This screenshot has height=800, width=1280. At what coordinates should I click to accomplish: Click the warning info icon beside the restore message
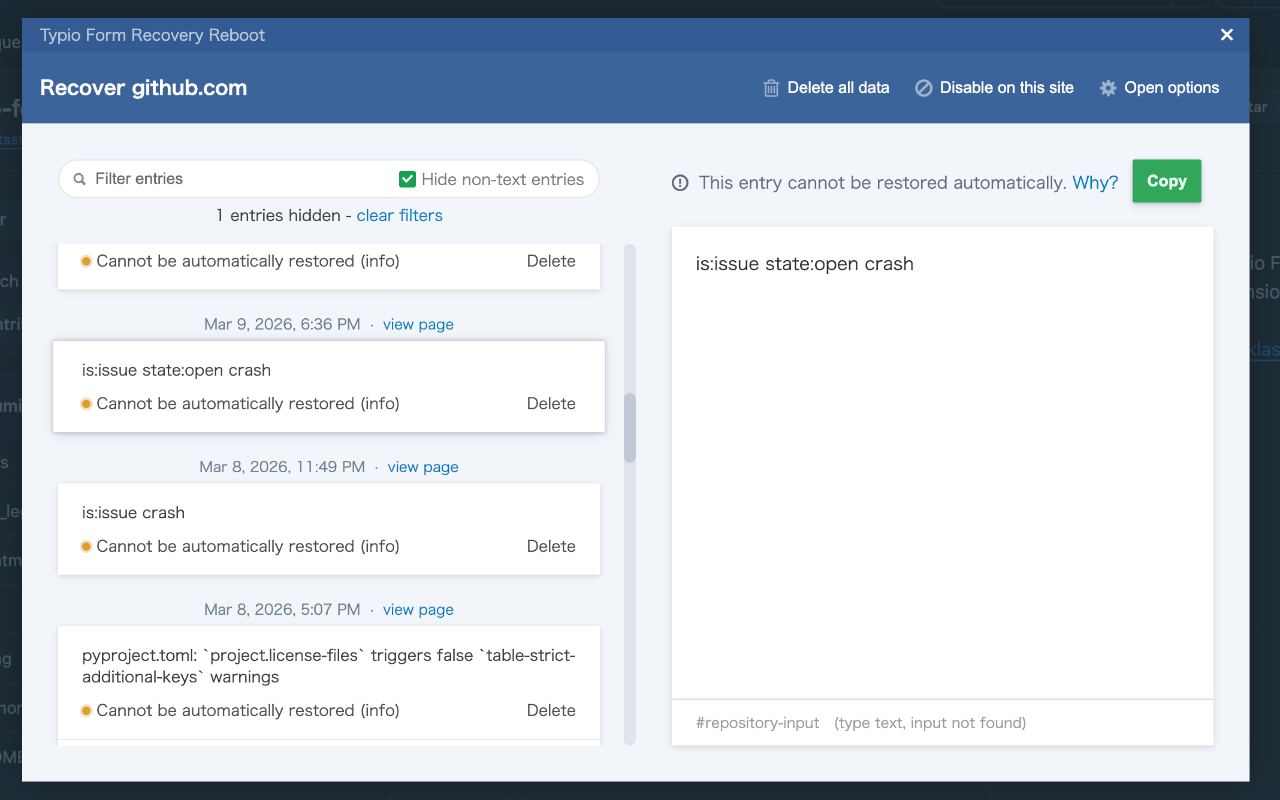680,183
